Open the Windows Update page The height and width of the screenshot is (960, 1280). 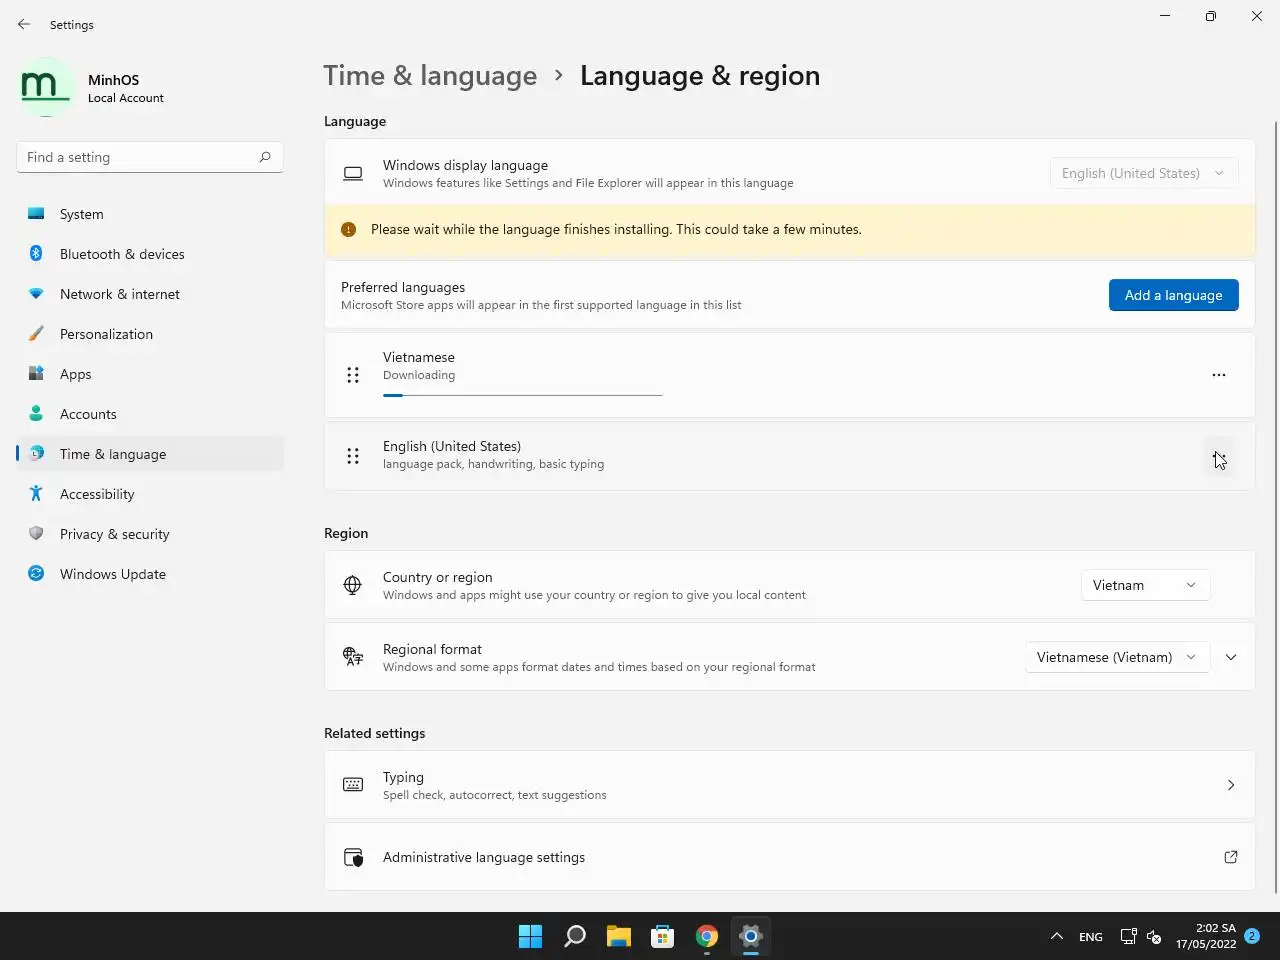[150, 574]
